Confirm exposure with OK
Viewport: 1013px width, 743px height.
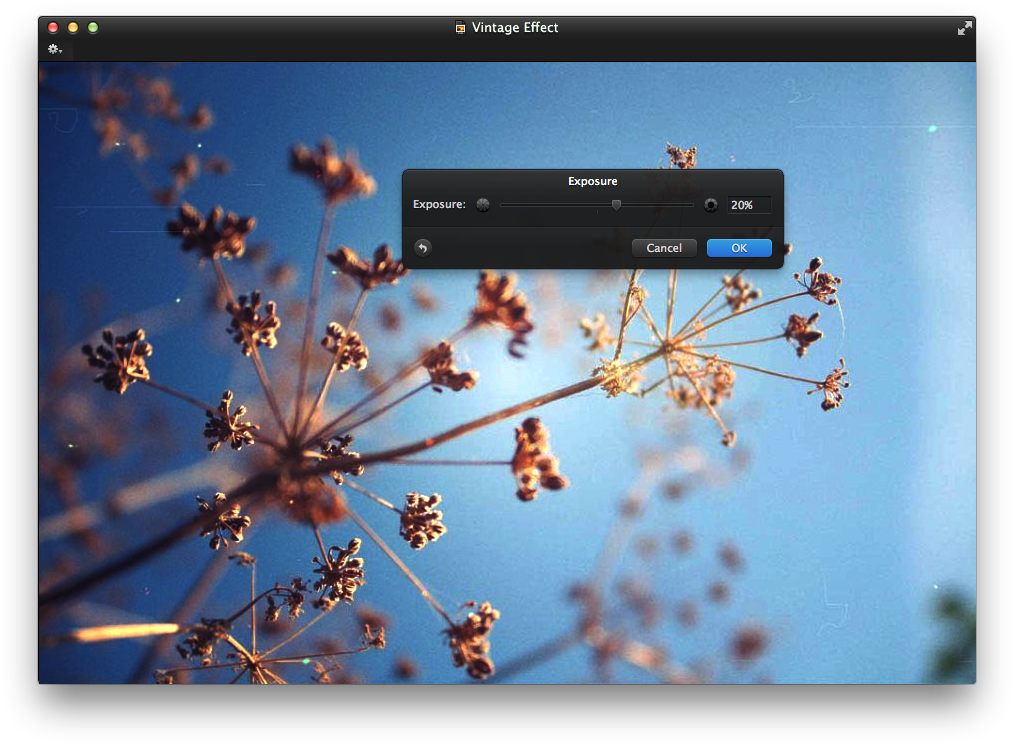tap(739, 248)
